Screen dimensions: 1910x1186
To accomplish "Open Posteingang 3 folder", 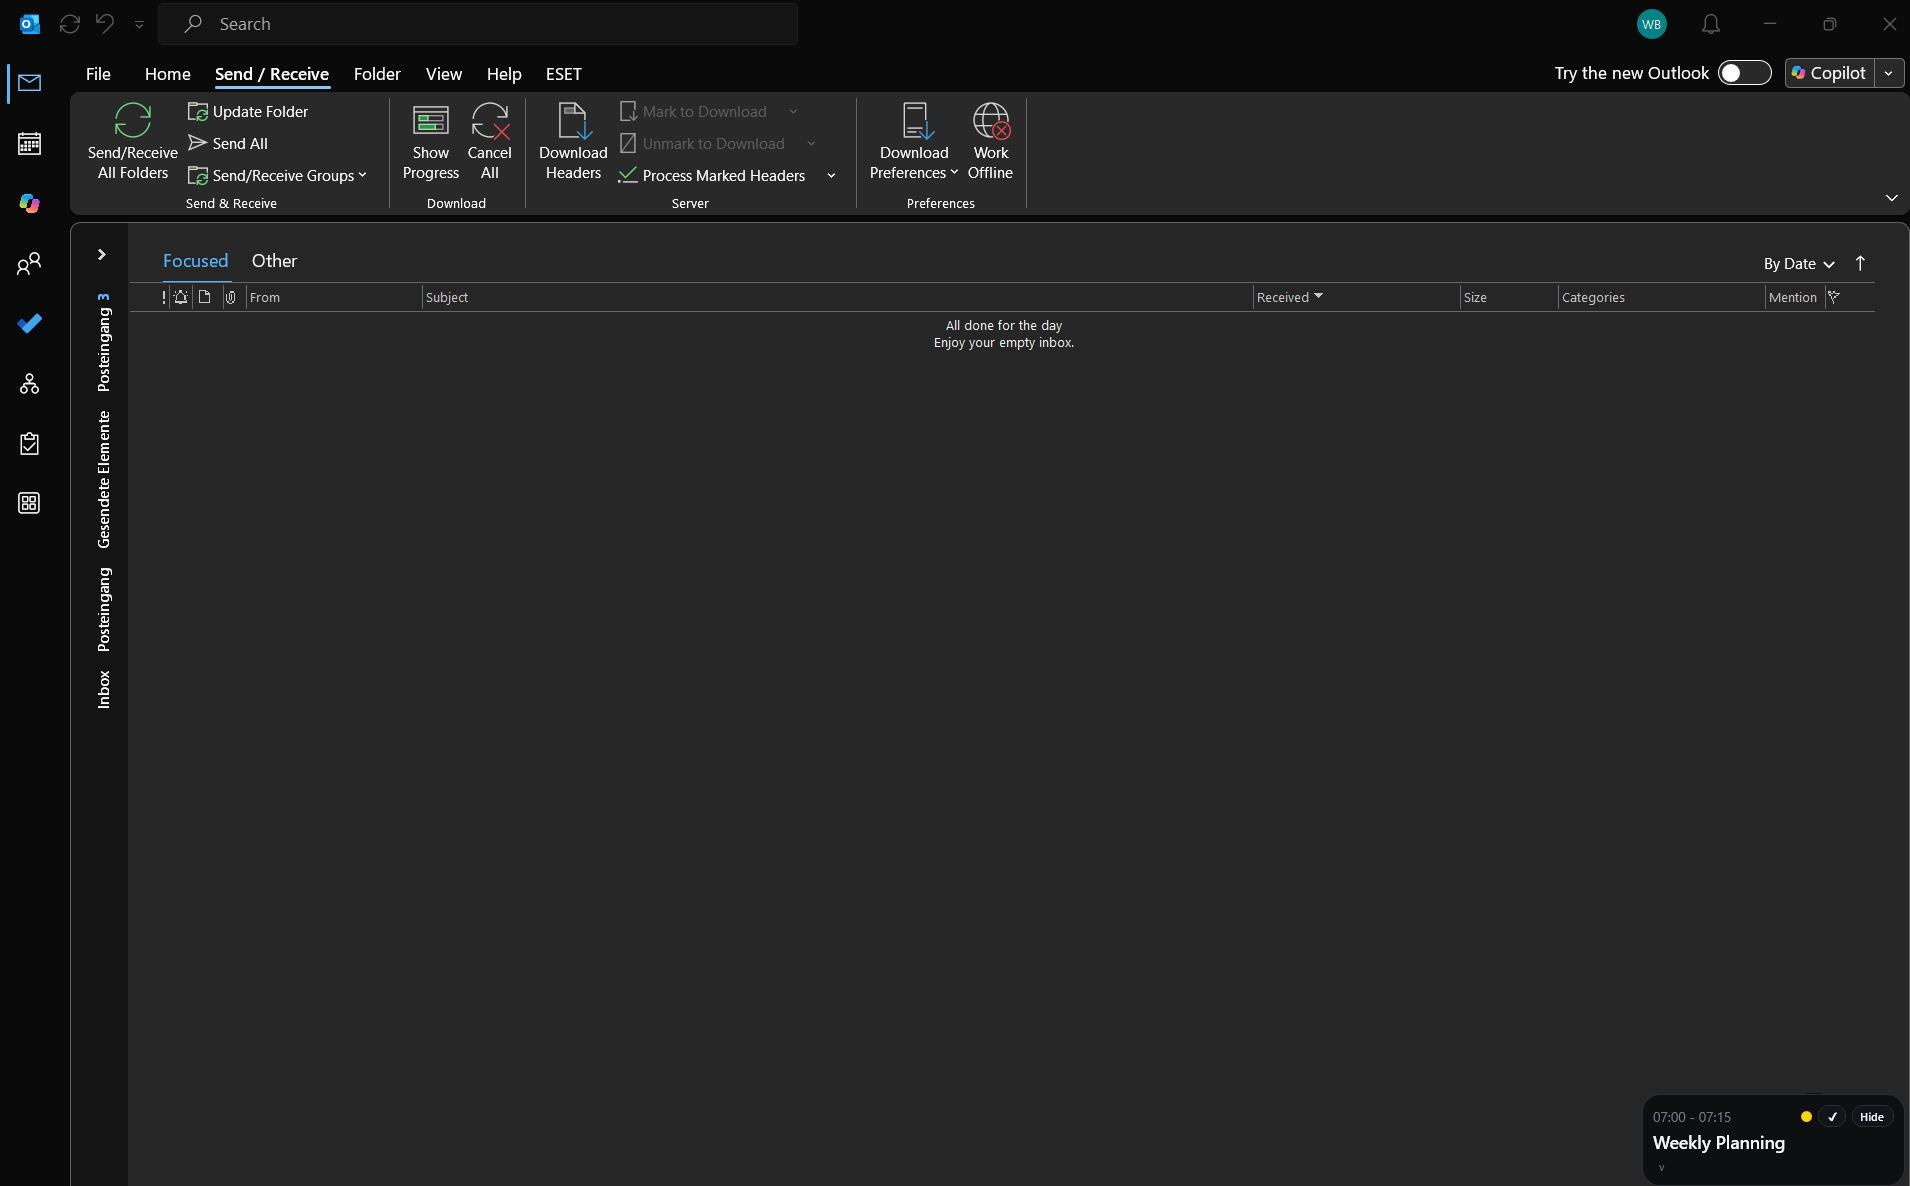I will (x=103, y=342).
